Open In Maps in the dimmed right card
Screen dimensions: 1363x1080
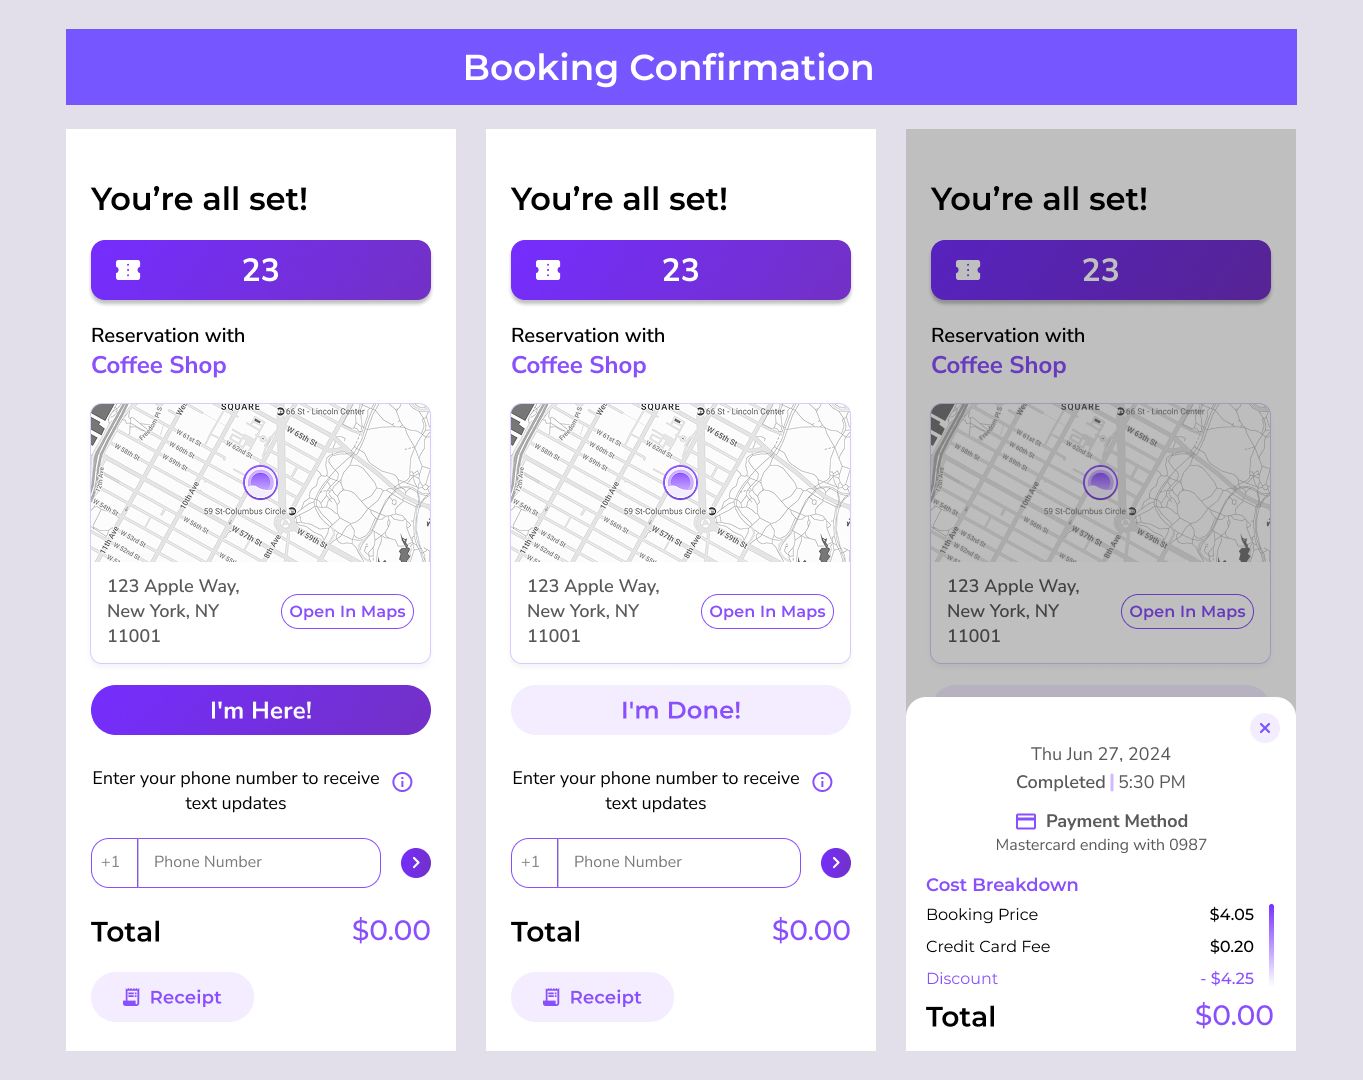pos(1187,612)
